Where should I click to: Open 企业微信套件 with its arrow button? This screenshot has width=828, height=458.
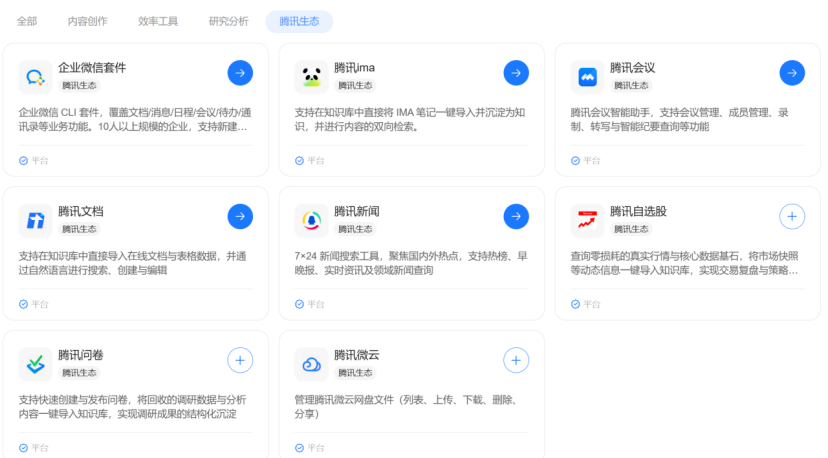[x=240, y=73]
